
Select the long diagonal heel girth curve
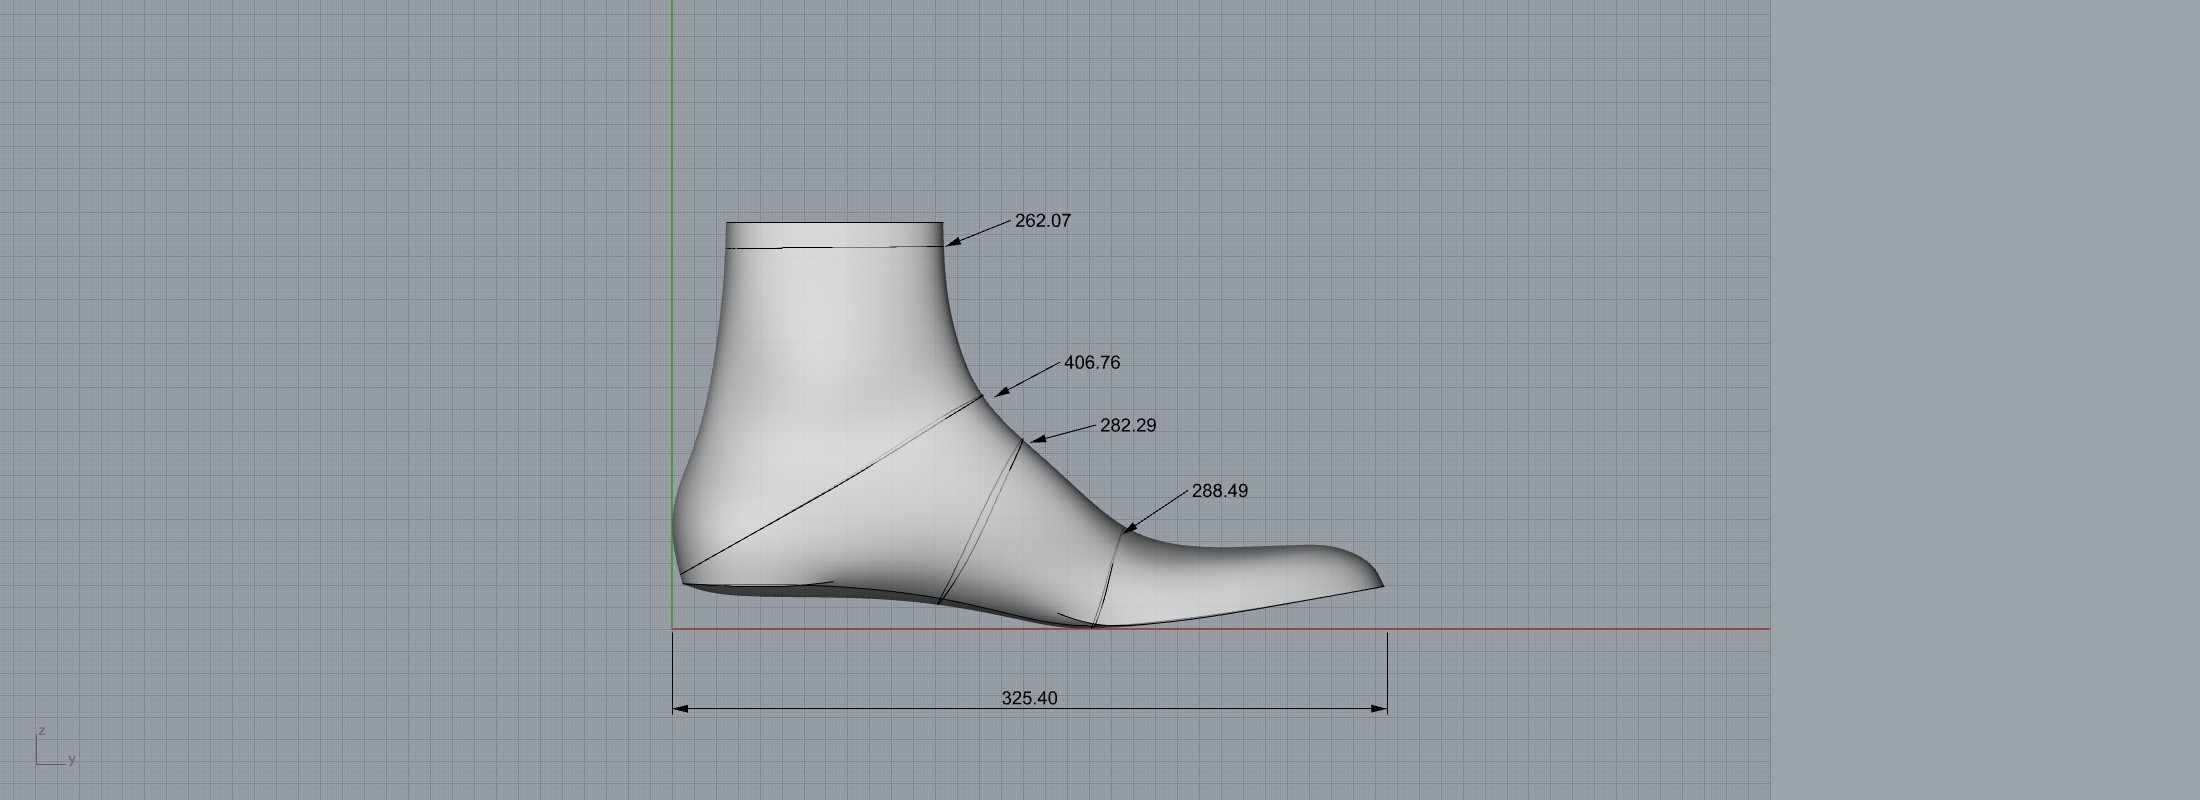click(x=830, y=490)
